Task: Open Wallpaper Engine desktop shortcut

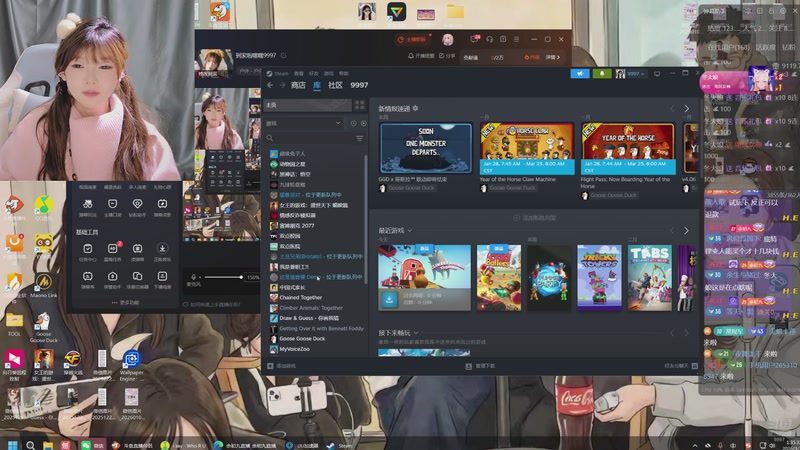Action: tap(132, 366)
